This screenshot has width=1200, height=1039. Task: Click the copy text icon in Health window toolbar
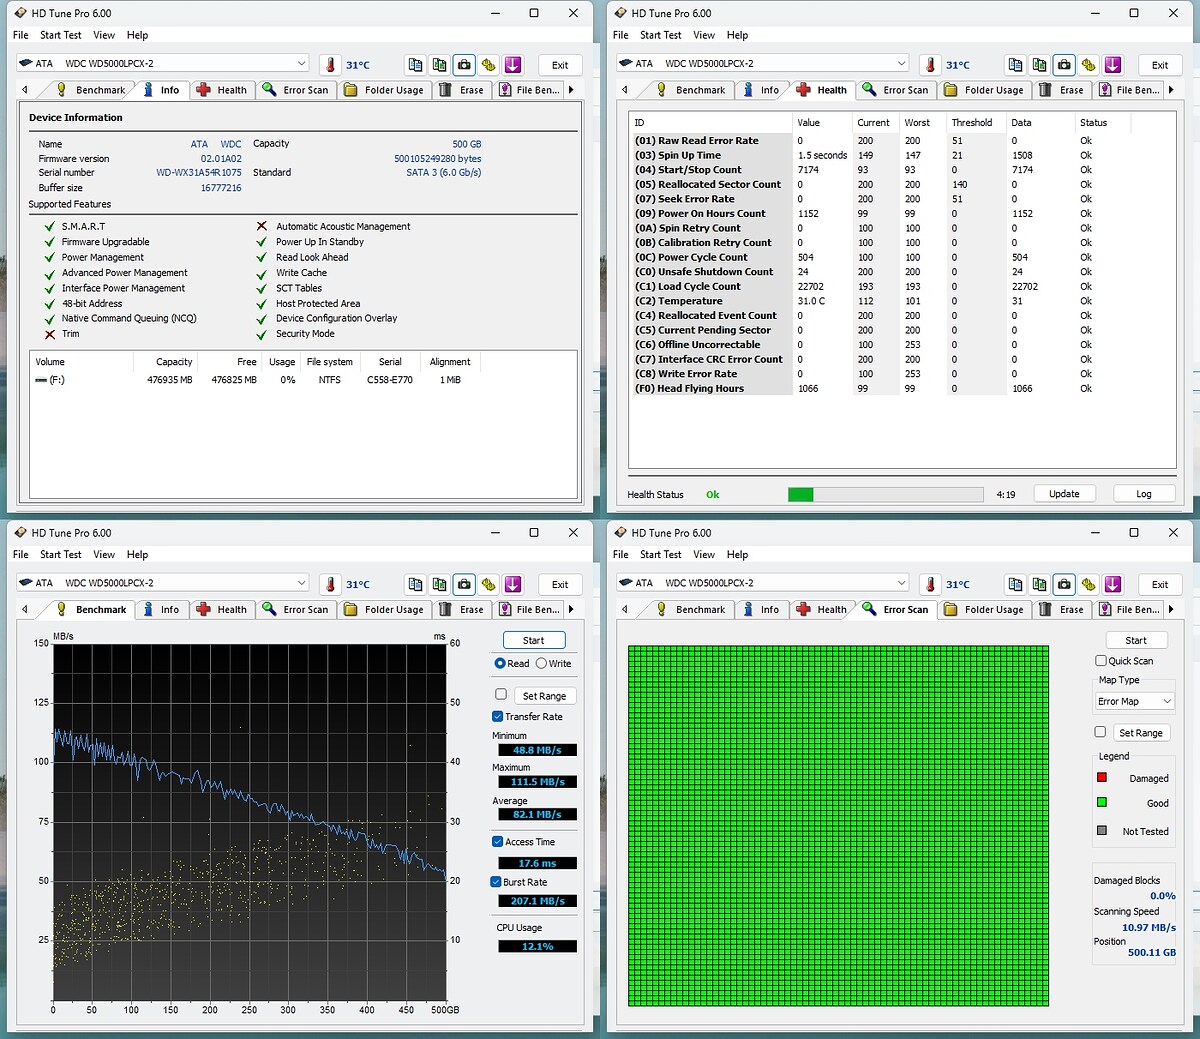[1015, 64]
